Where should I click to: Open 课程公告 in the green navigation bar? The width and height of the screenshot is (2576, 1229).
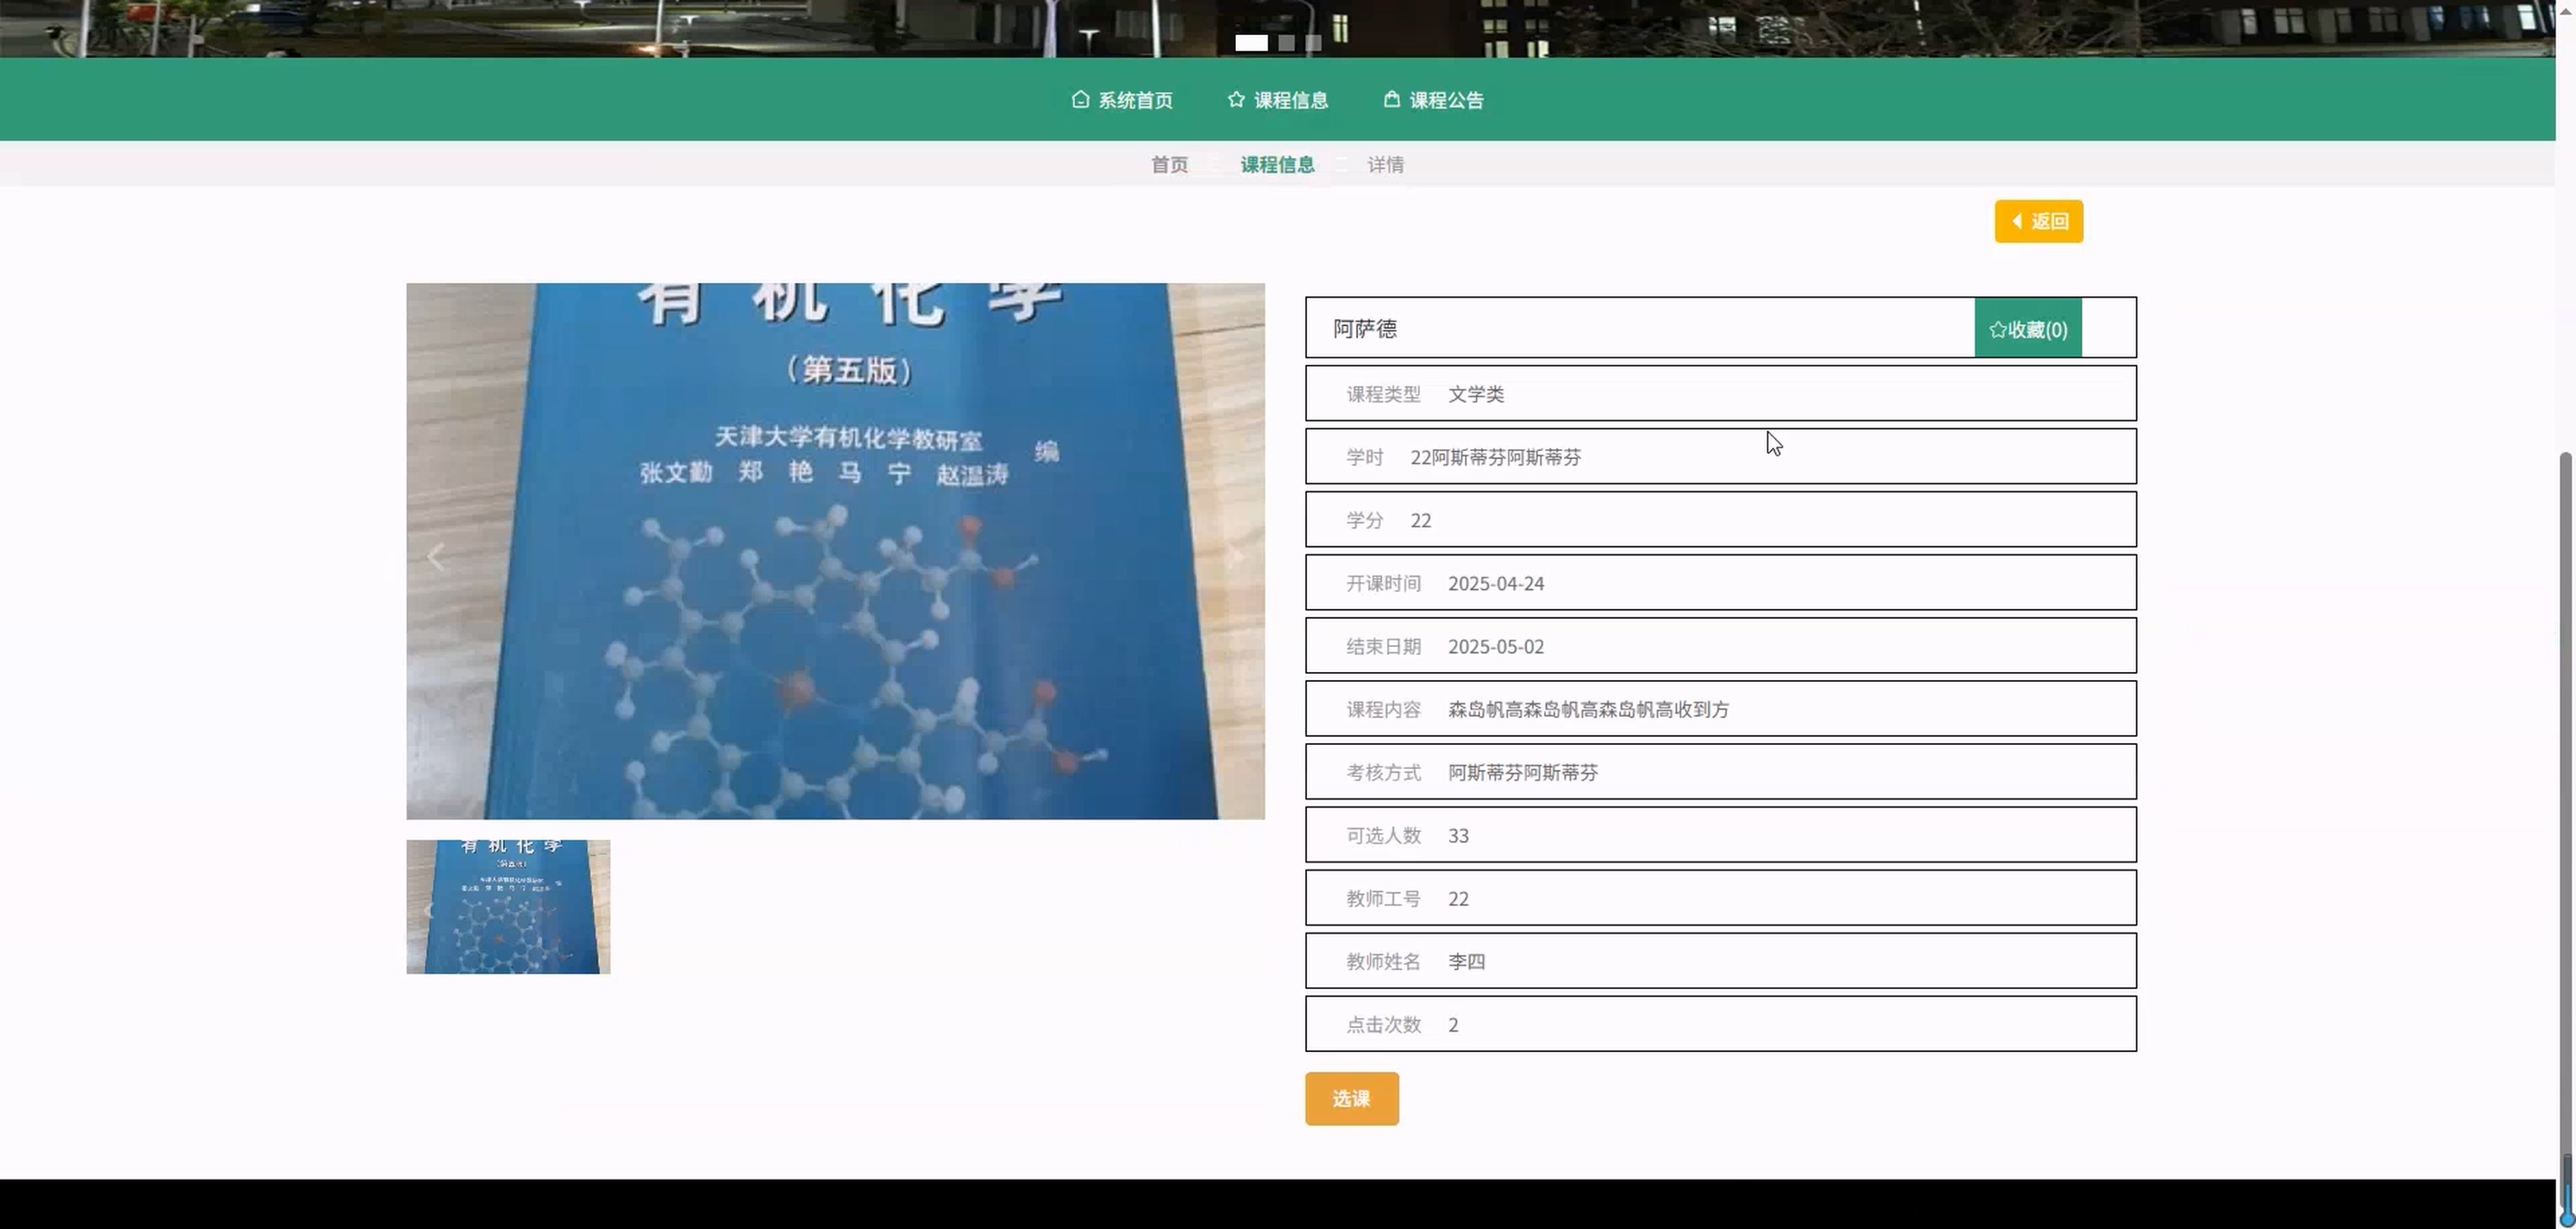coord(1445,100)
